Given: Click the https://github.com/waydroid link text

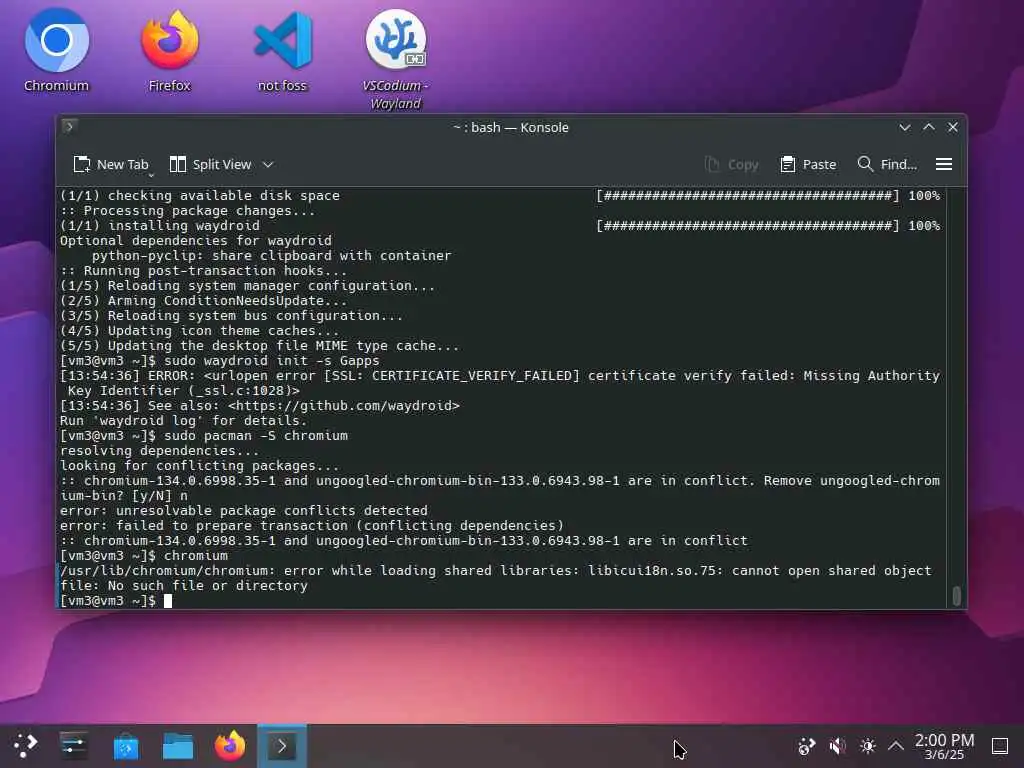Looking at the screenshot, I should point(344,406).
